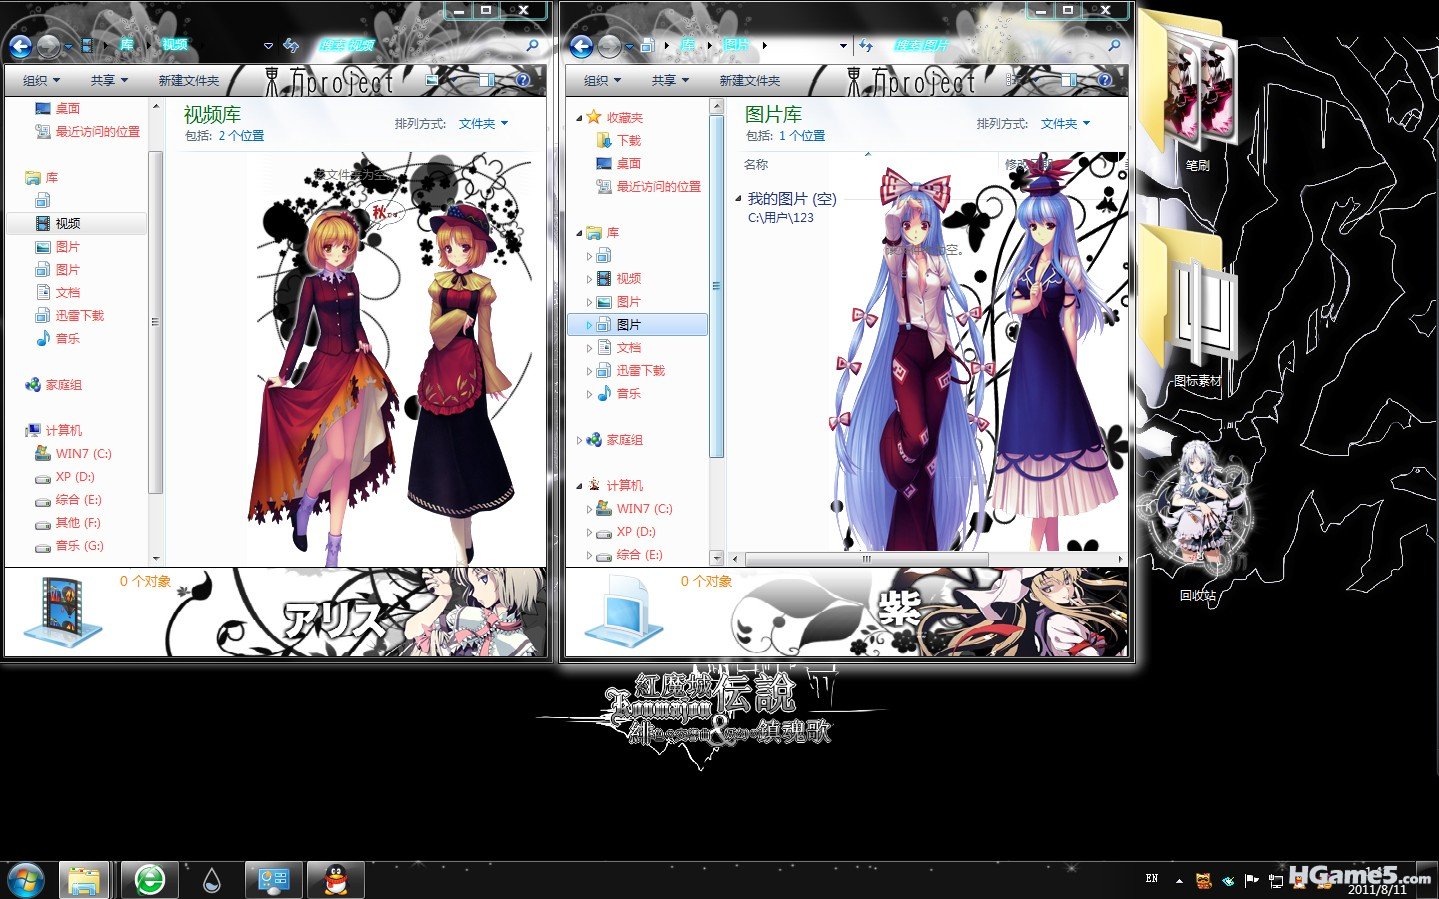Click the search magnifier in video library window

coord(532,46)
